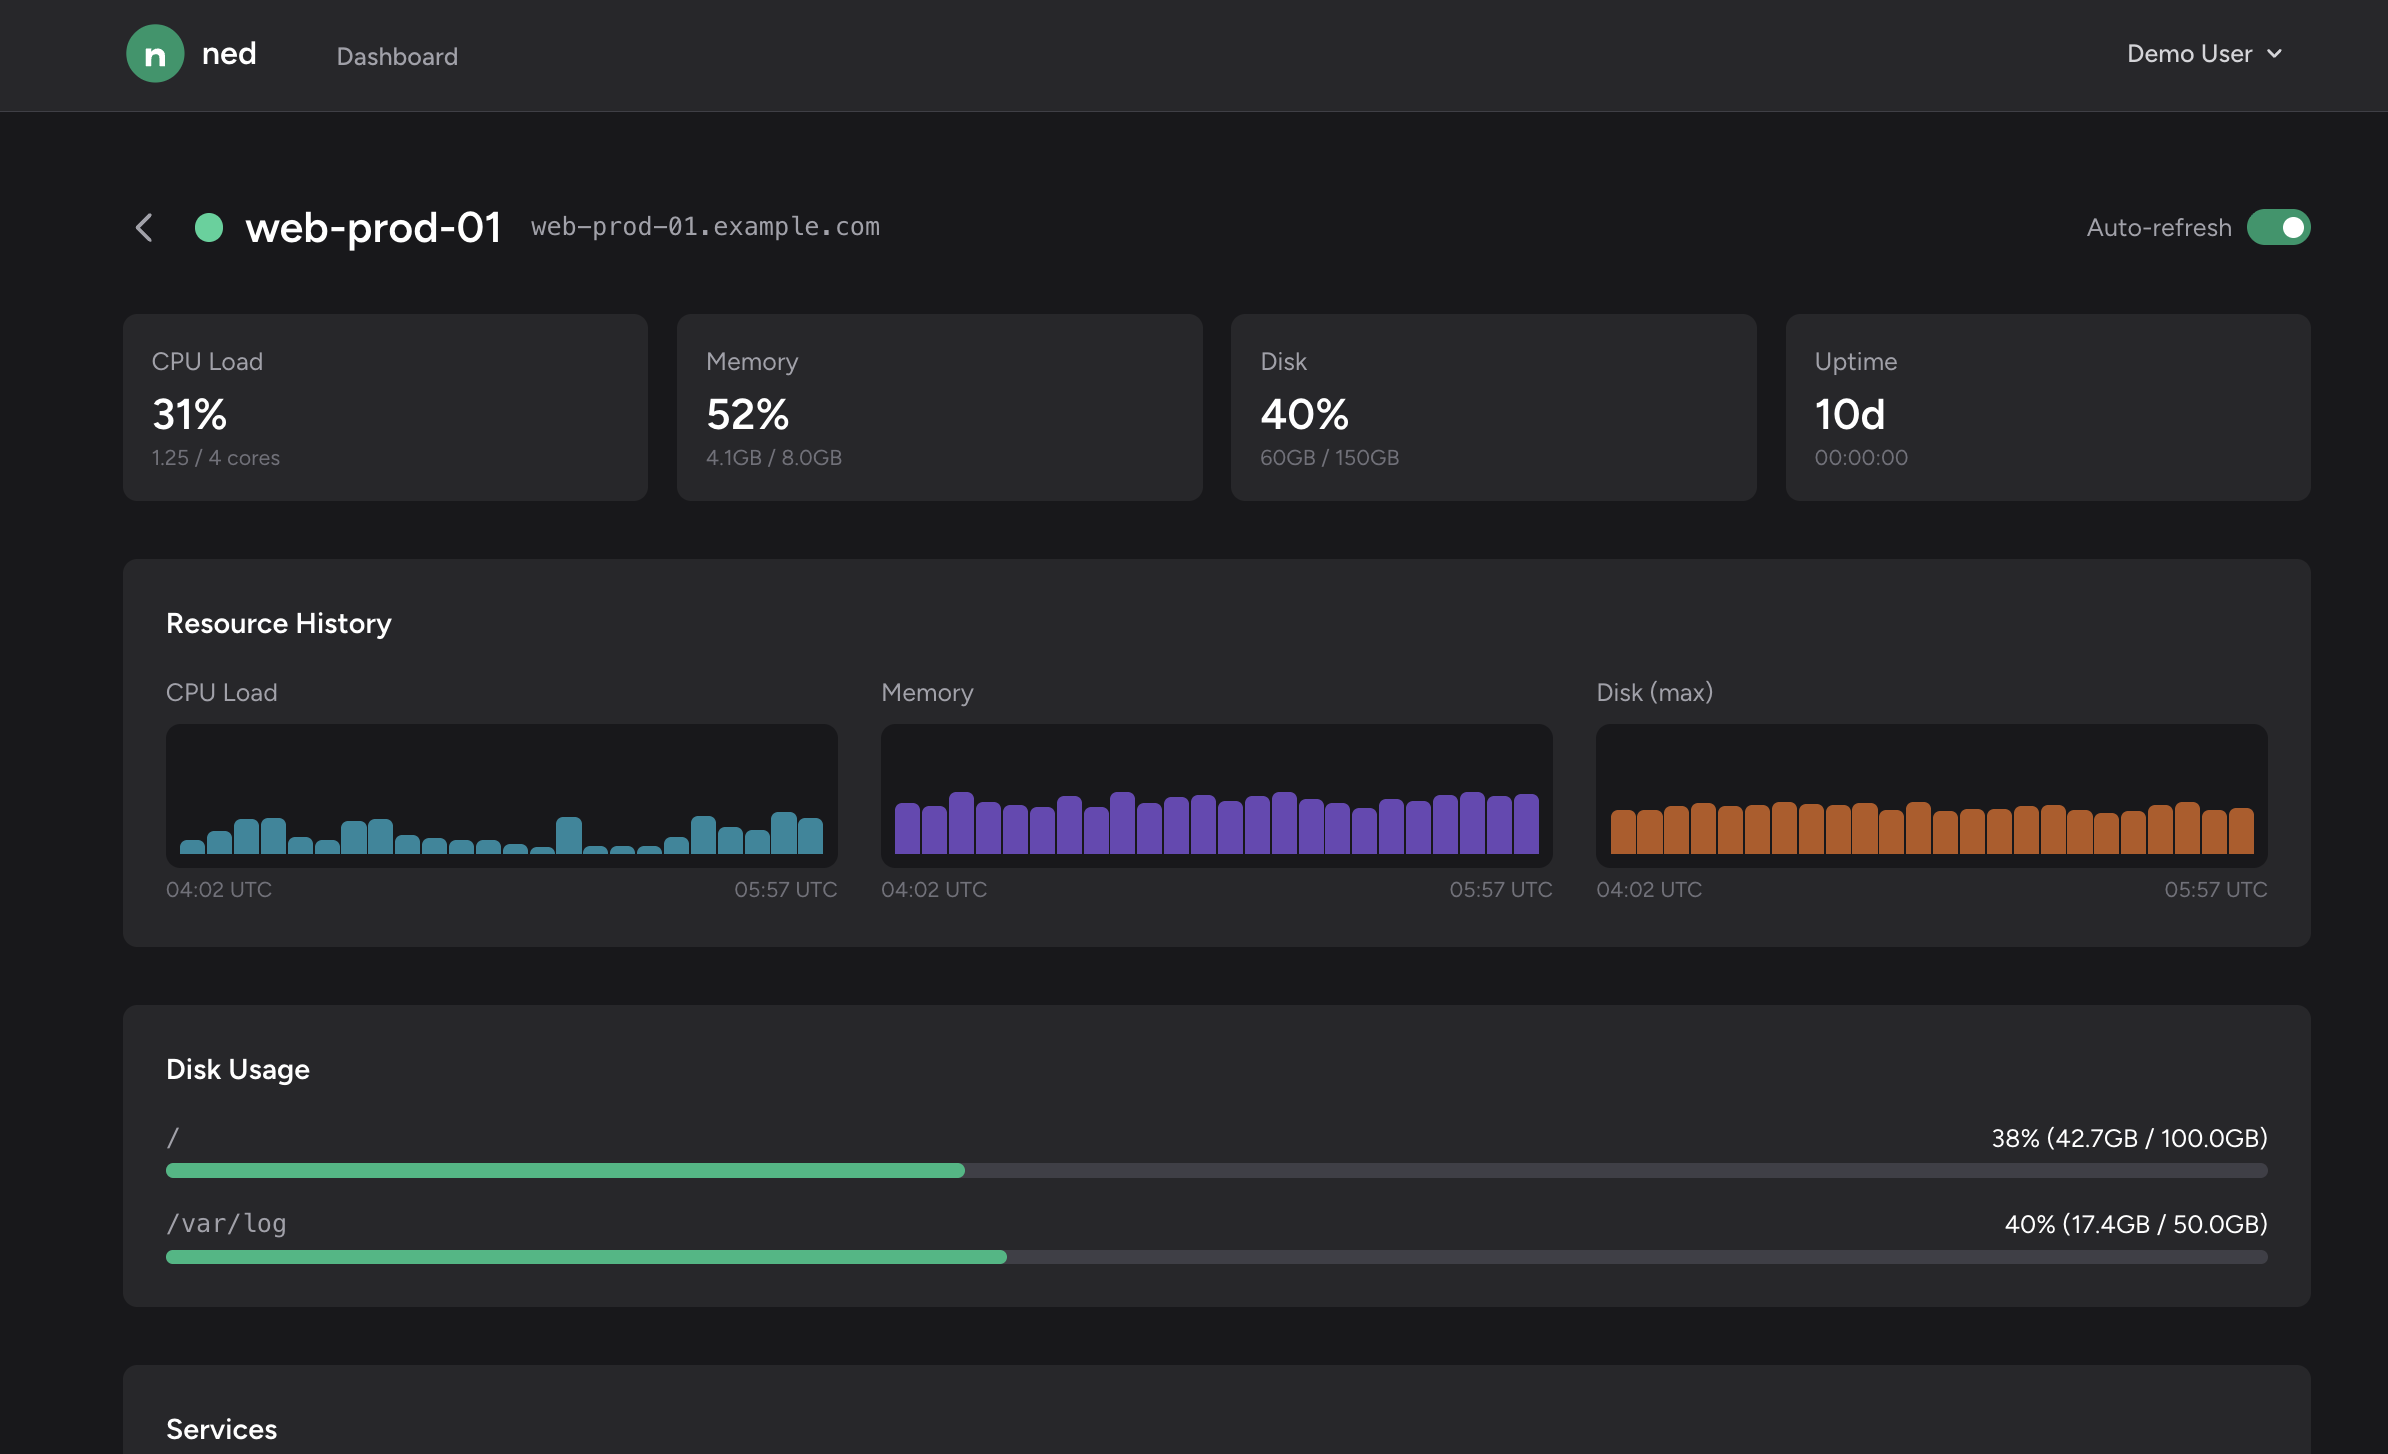Click the orange Disk (max) history chart

coord(1931,795)
